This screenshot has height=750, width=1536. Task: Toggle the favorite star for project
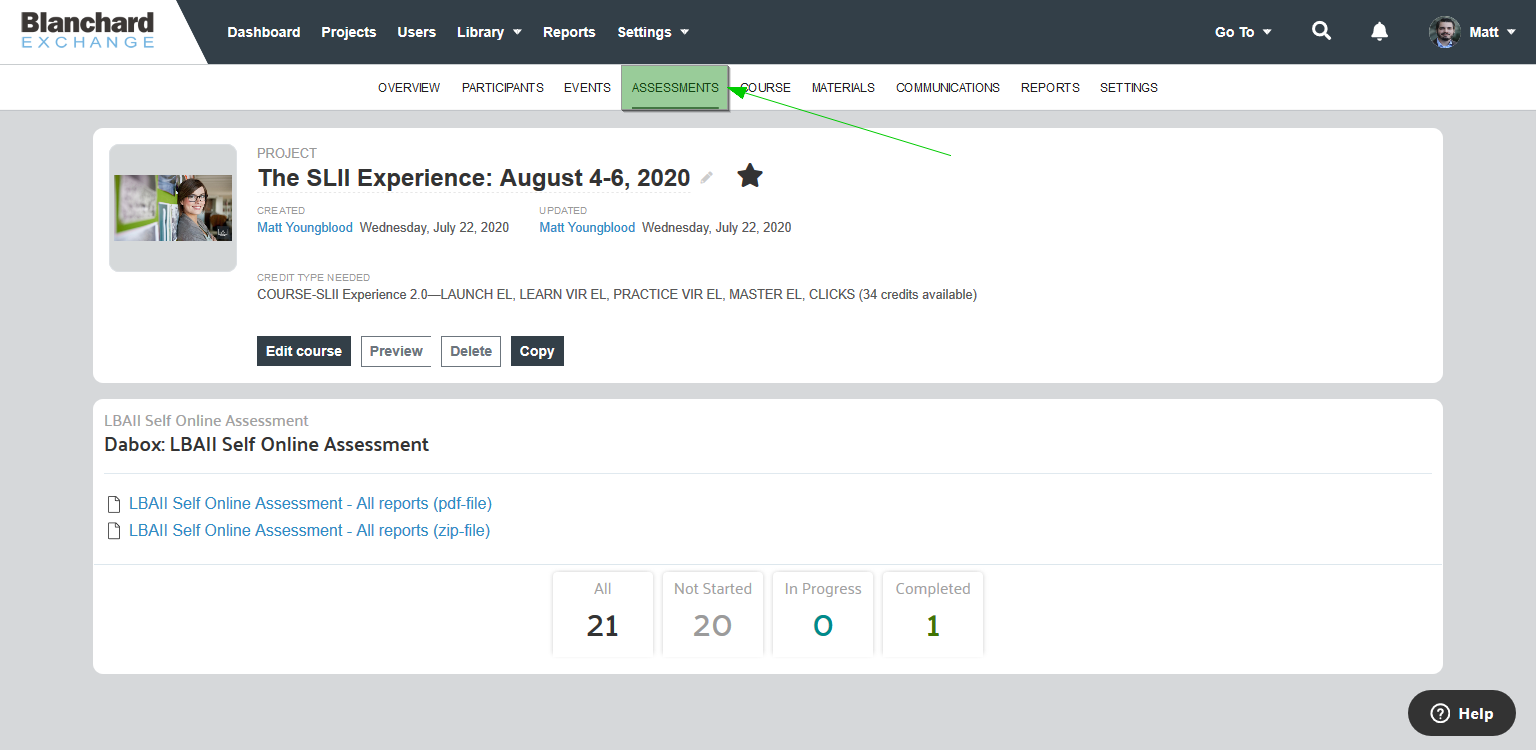[x=750, y=176]
